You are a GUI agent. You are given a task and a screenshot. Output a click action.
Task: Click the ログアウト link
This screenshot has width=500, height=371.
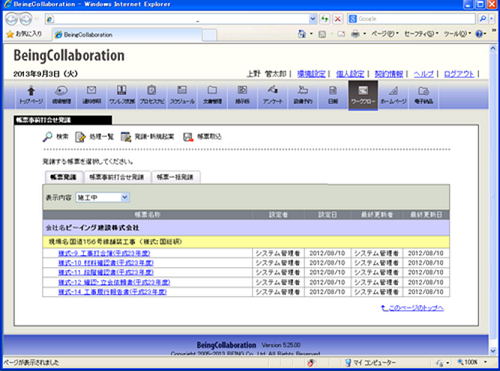pos(459,74)
